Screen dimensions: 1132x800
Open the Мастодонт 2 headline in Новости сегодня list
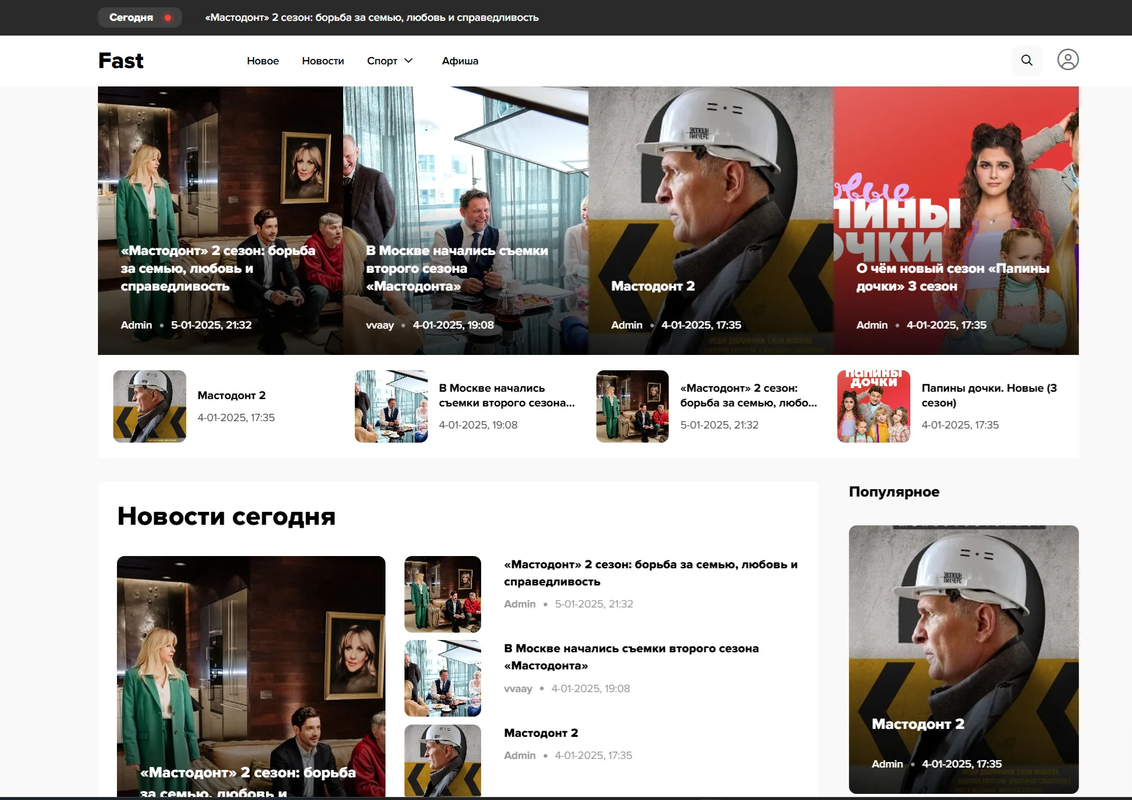click(541, 733)
